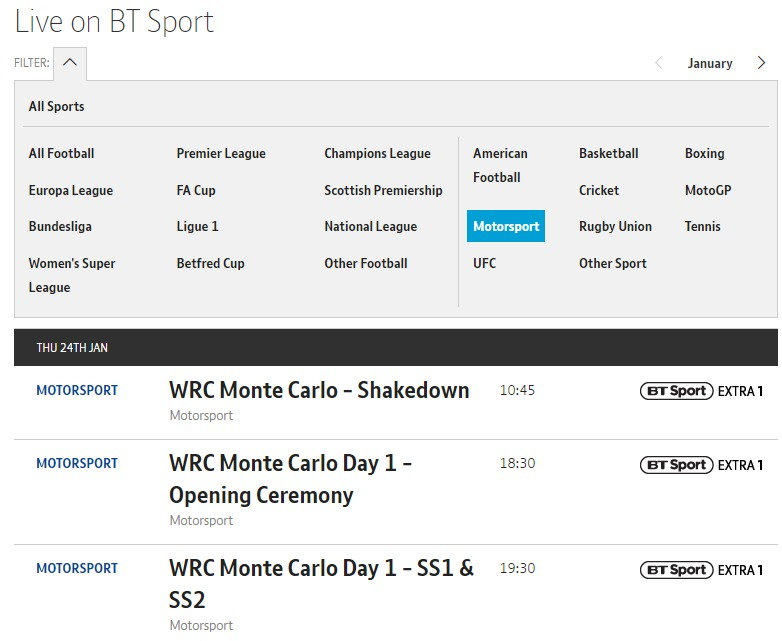Filter by UFC events
782x641 pixels.
484,264
